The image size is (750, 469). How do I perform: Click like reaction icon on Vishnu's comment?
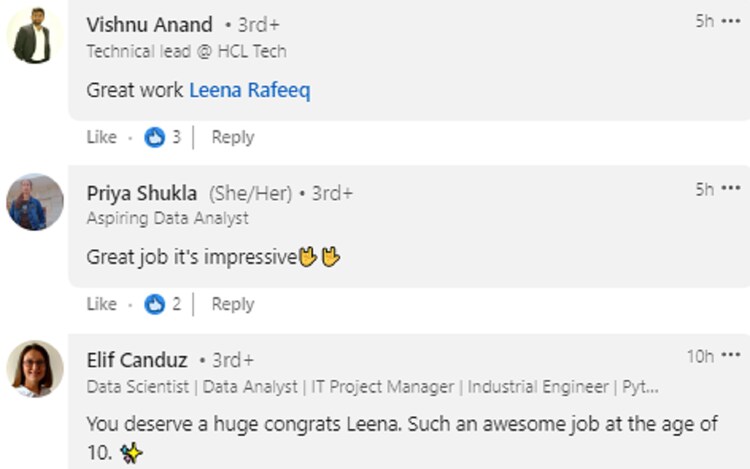(x=154, y=137)
